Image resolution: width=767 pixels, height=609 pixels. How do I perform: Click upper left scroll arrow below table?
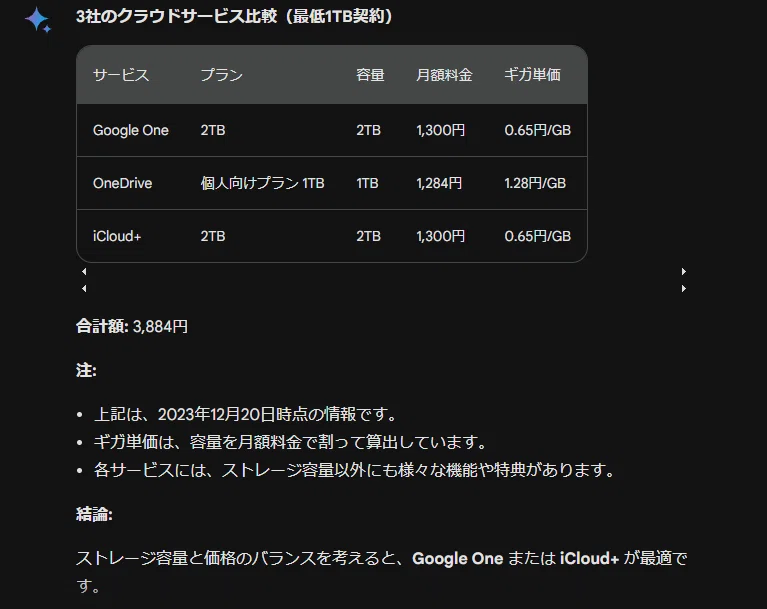(x=84, y=271)
